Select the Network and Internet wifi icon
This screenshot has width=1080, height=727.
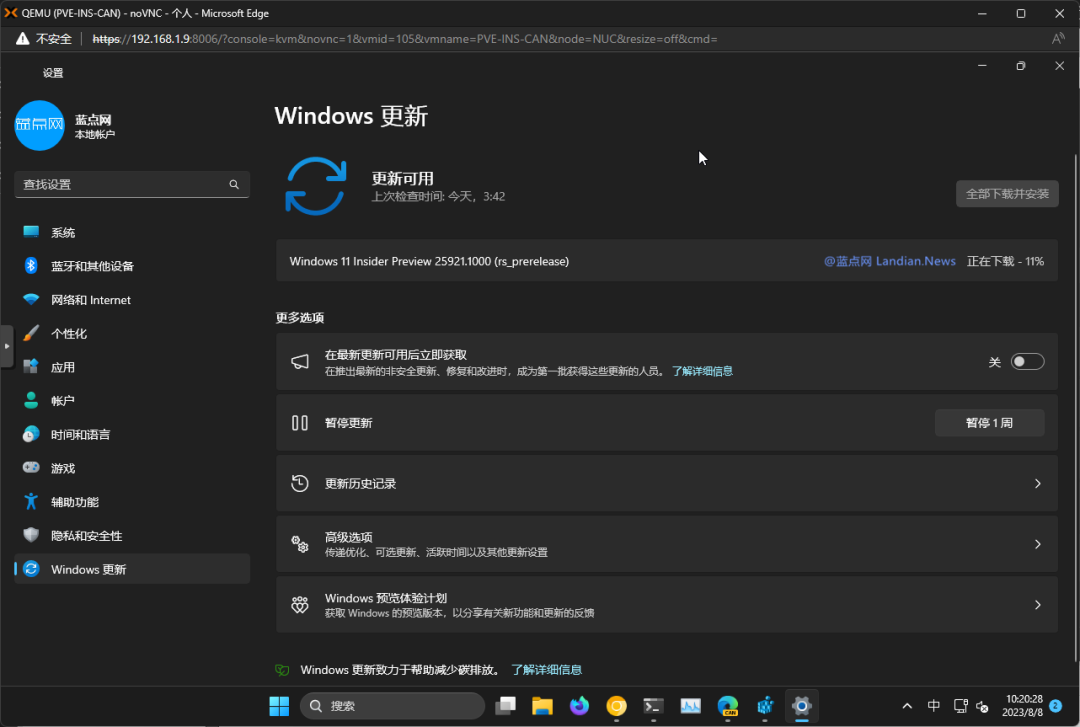coord(31,299)
